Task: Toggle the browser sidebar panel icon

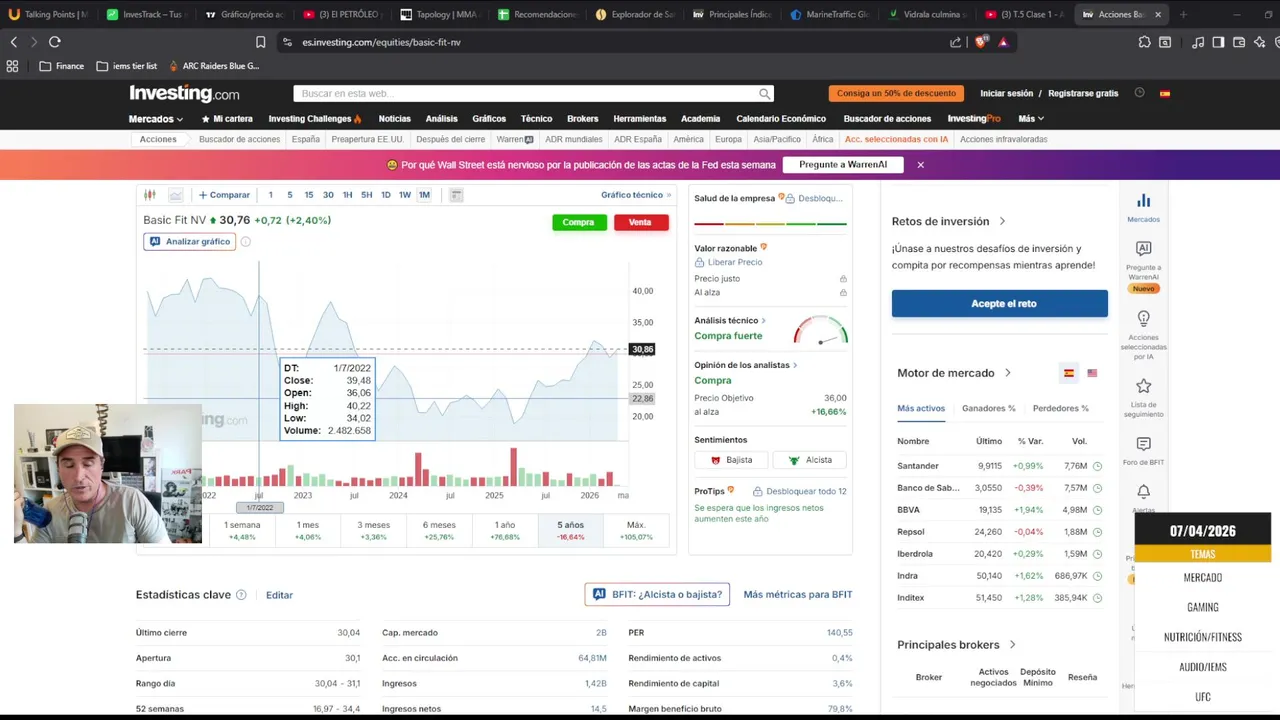Action: 1218,42
